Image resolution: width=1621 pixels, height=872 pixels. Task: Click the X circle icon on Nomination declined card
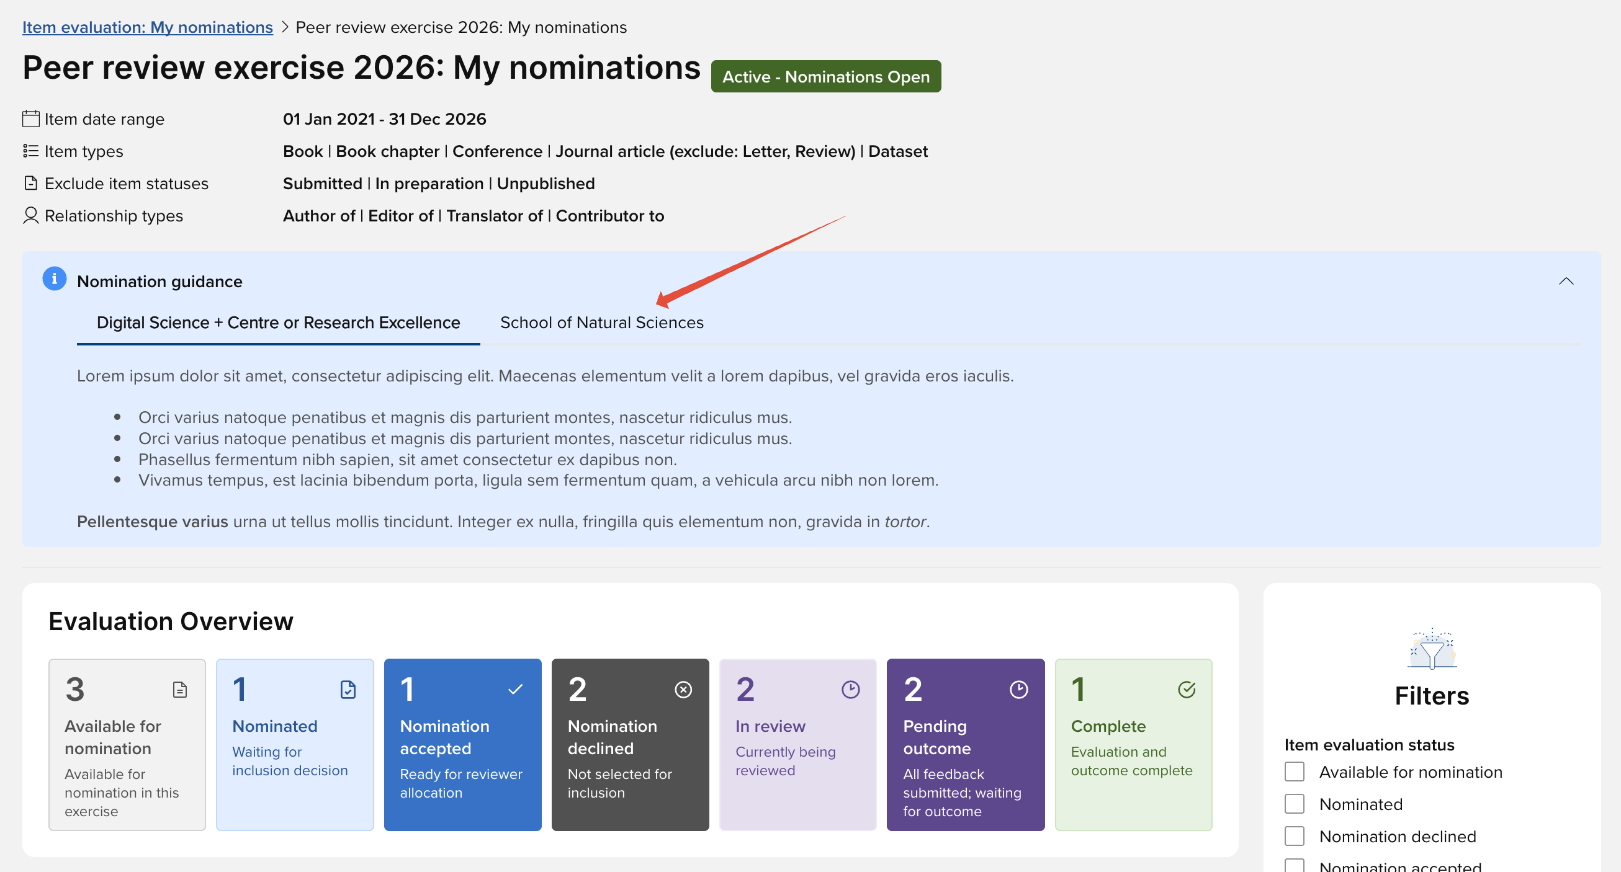pos(683,690)
